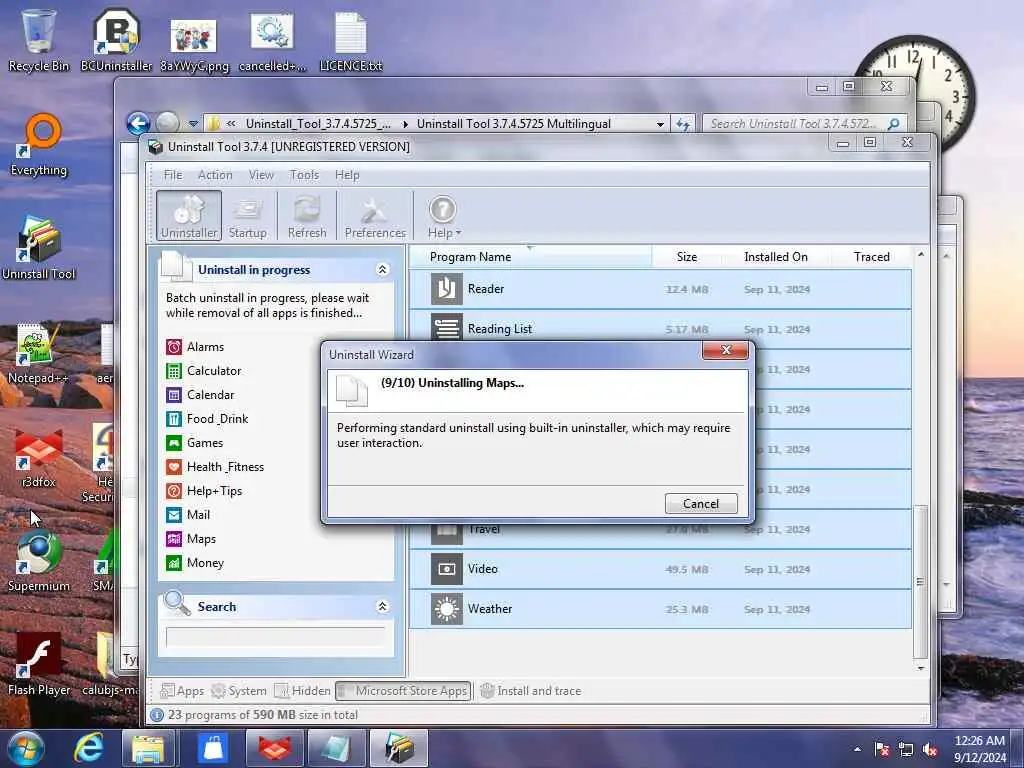Sort by Size column header
1024x768 pixels.
[686, 257]
